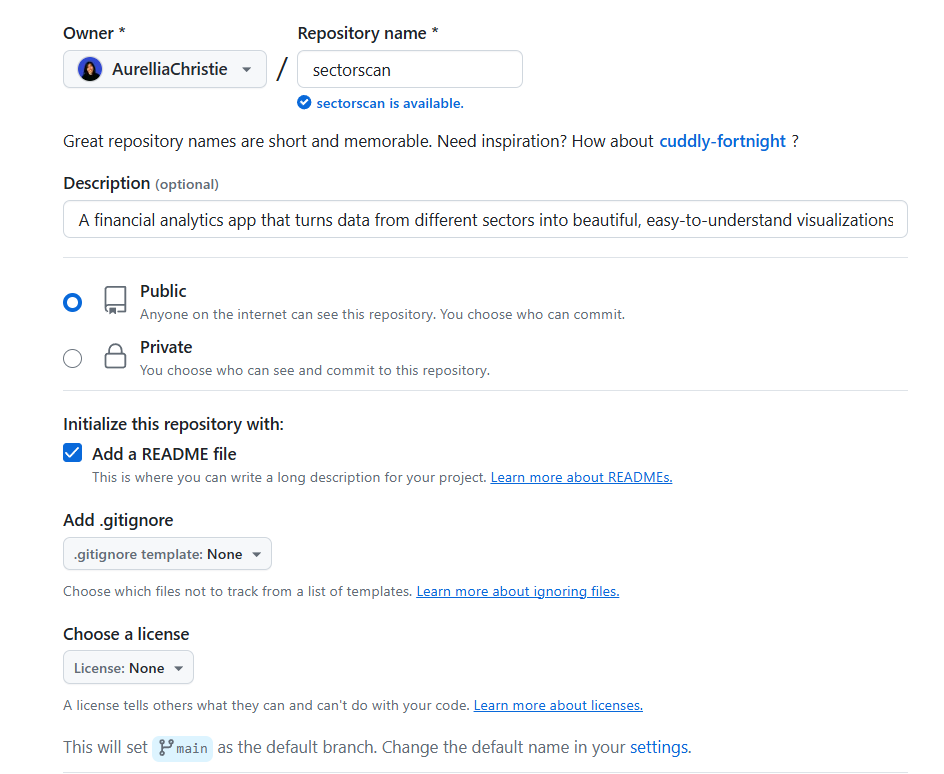Open Learn more about READMEs link
944x774 pixels.
pyautogui.click(x=581, y=477)
